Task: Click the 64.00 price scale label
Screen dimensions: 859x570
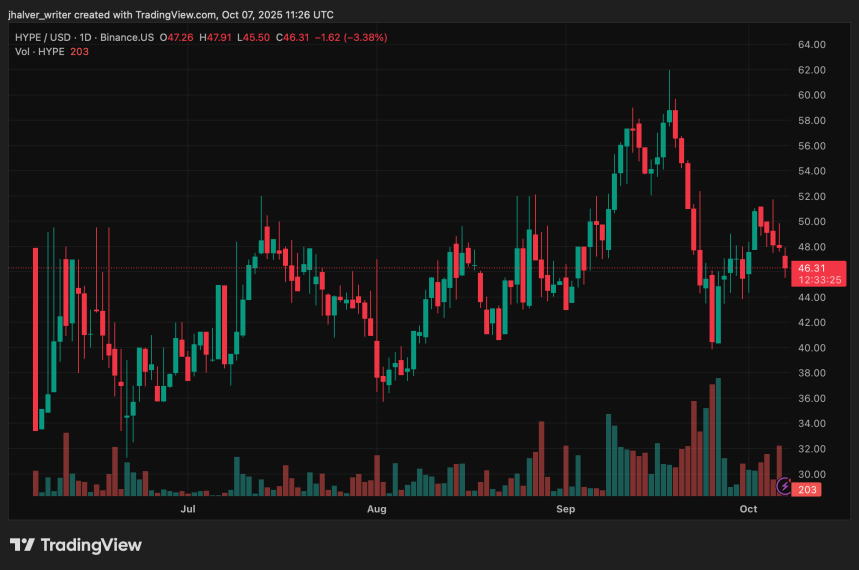Action: tap(811, 45)
